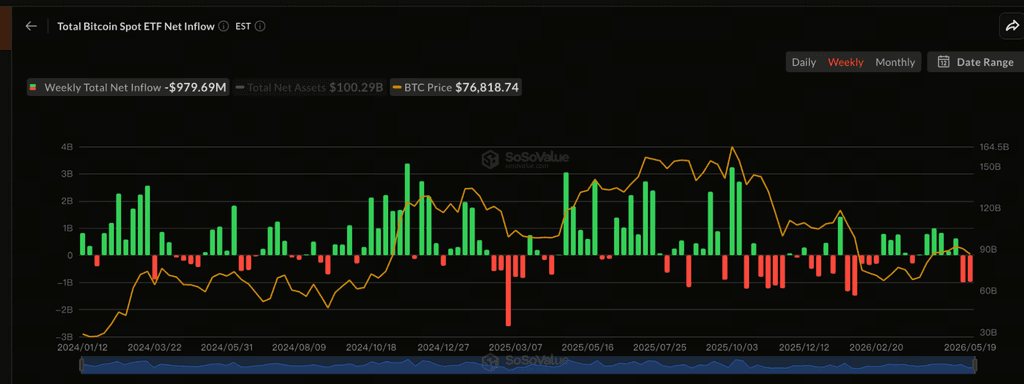Click the $100.29B total net assets value
Screen dimensions: 1024x384
pyautogui.click(x=356, y=88)
